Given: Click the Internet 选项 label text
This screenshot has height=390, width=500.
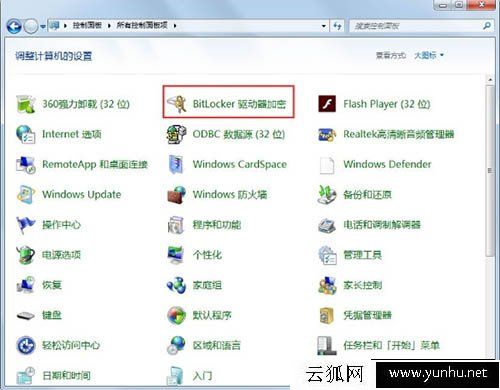Looking at the screenshot, I should point(72,134).
